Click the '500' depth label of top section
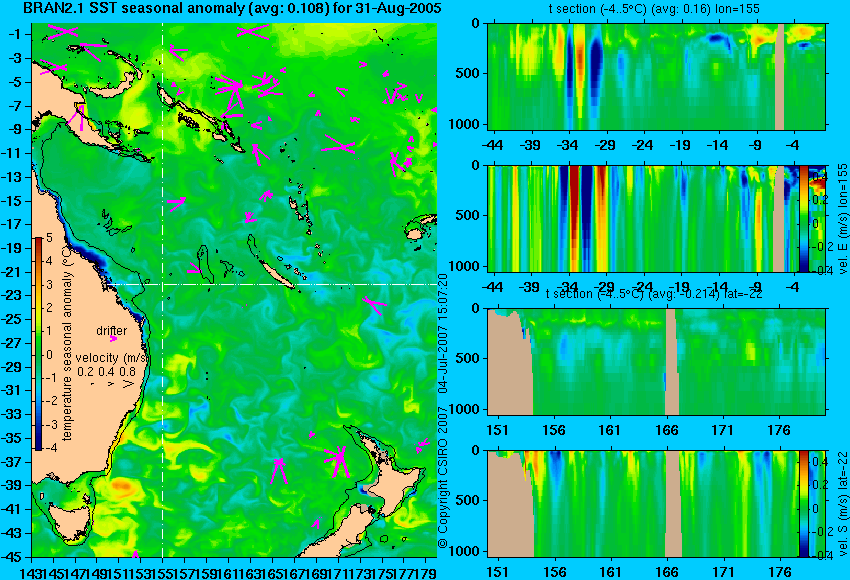The width and height of the screenshot is (850, 580). [467, 74]
